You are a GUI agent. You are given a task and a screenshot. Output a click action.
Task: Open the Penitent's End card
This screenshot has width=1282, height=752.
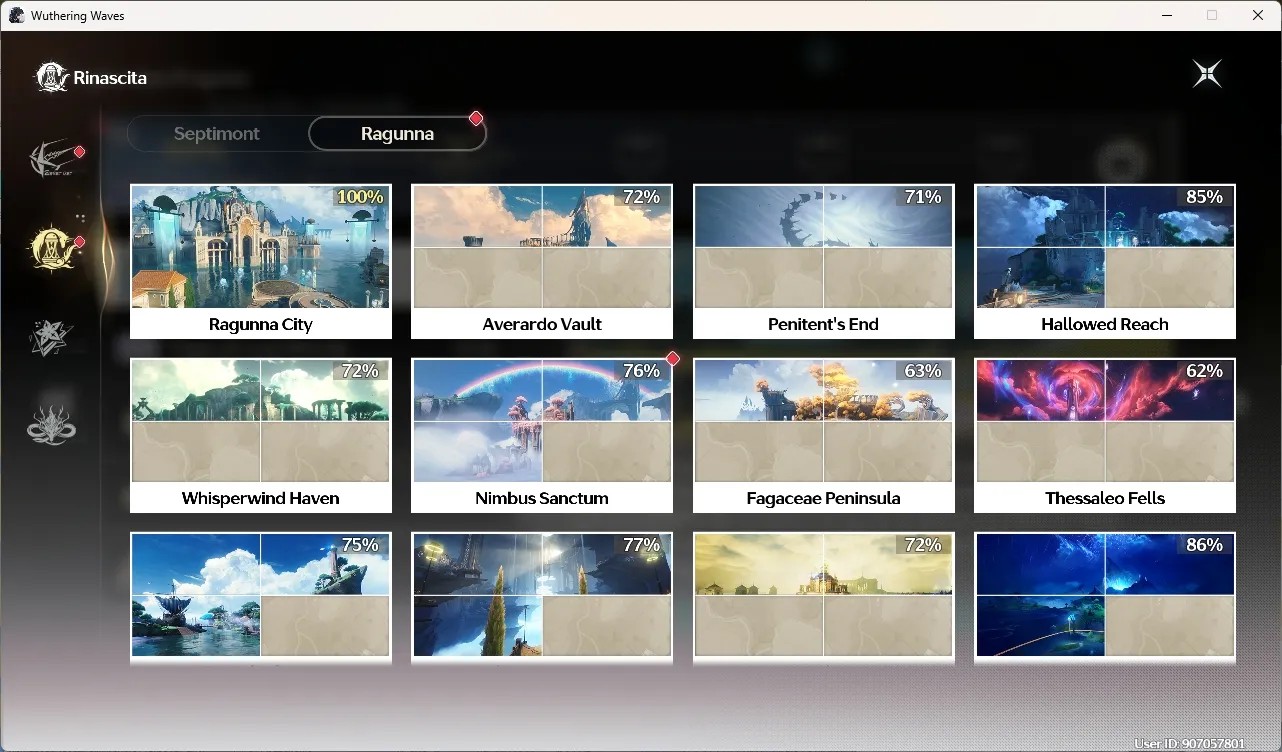(824, 261)
